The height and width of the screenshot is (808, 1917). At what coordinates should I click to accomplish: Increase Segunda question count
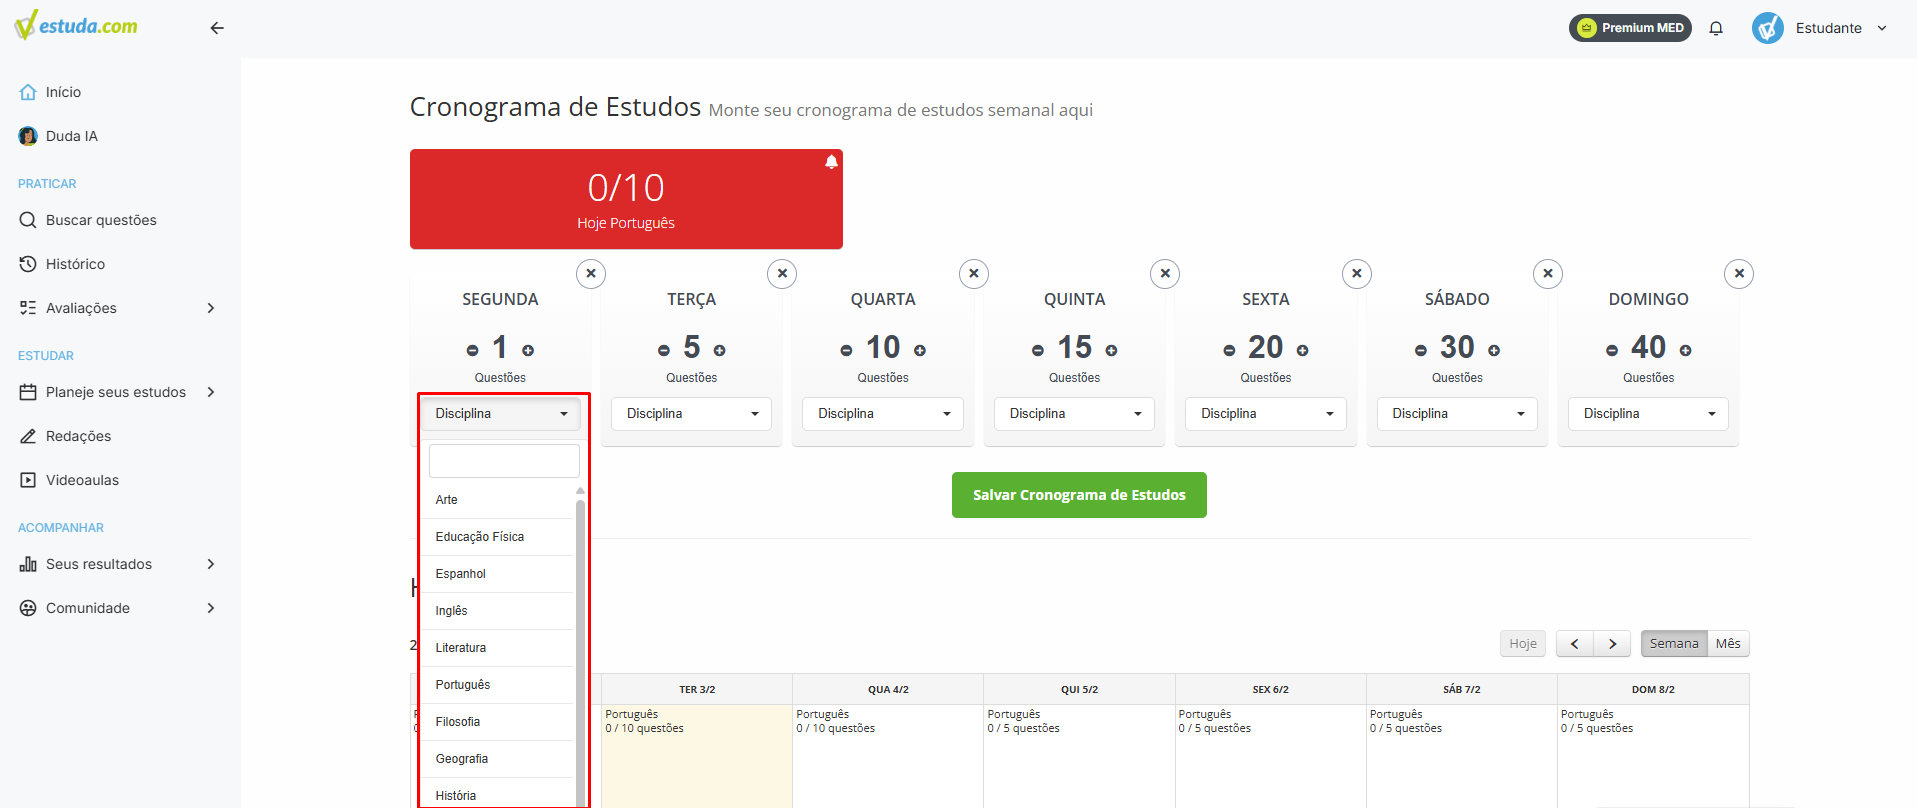(x=528, y=350)
